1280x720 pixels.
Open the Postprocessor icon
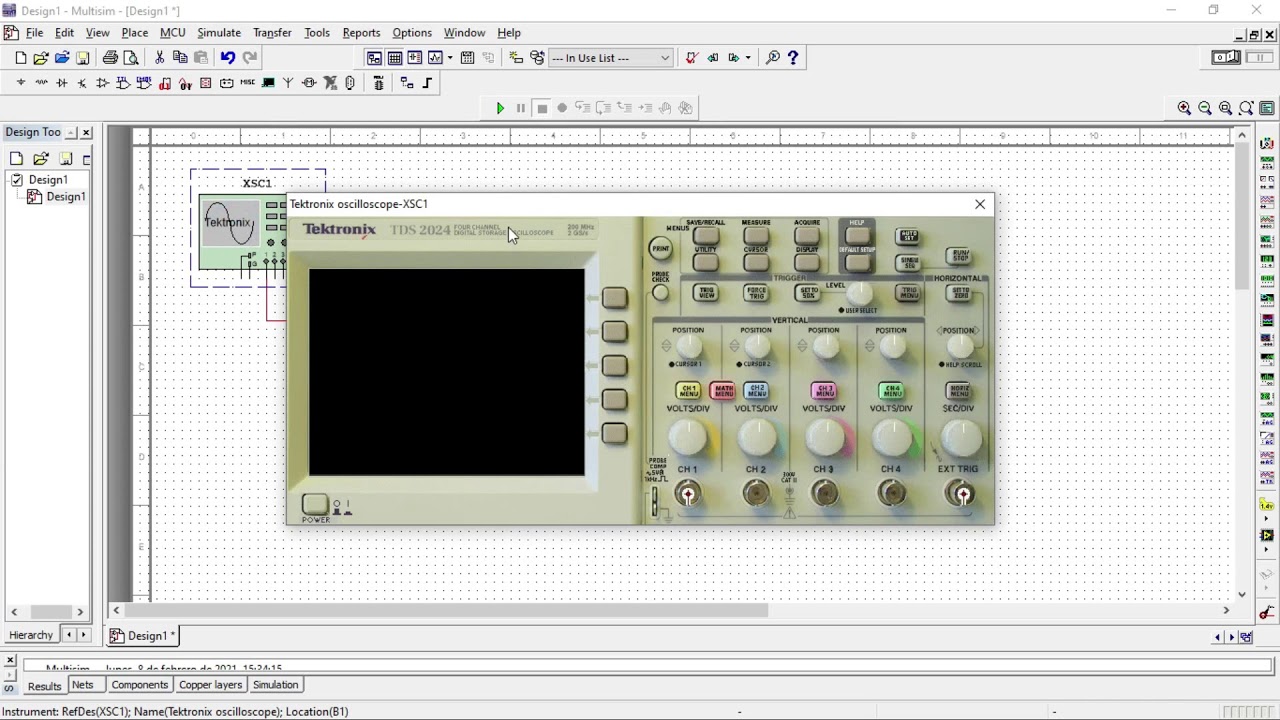pyautogui.click(x=467, y=58)
